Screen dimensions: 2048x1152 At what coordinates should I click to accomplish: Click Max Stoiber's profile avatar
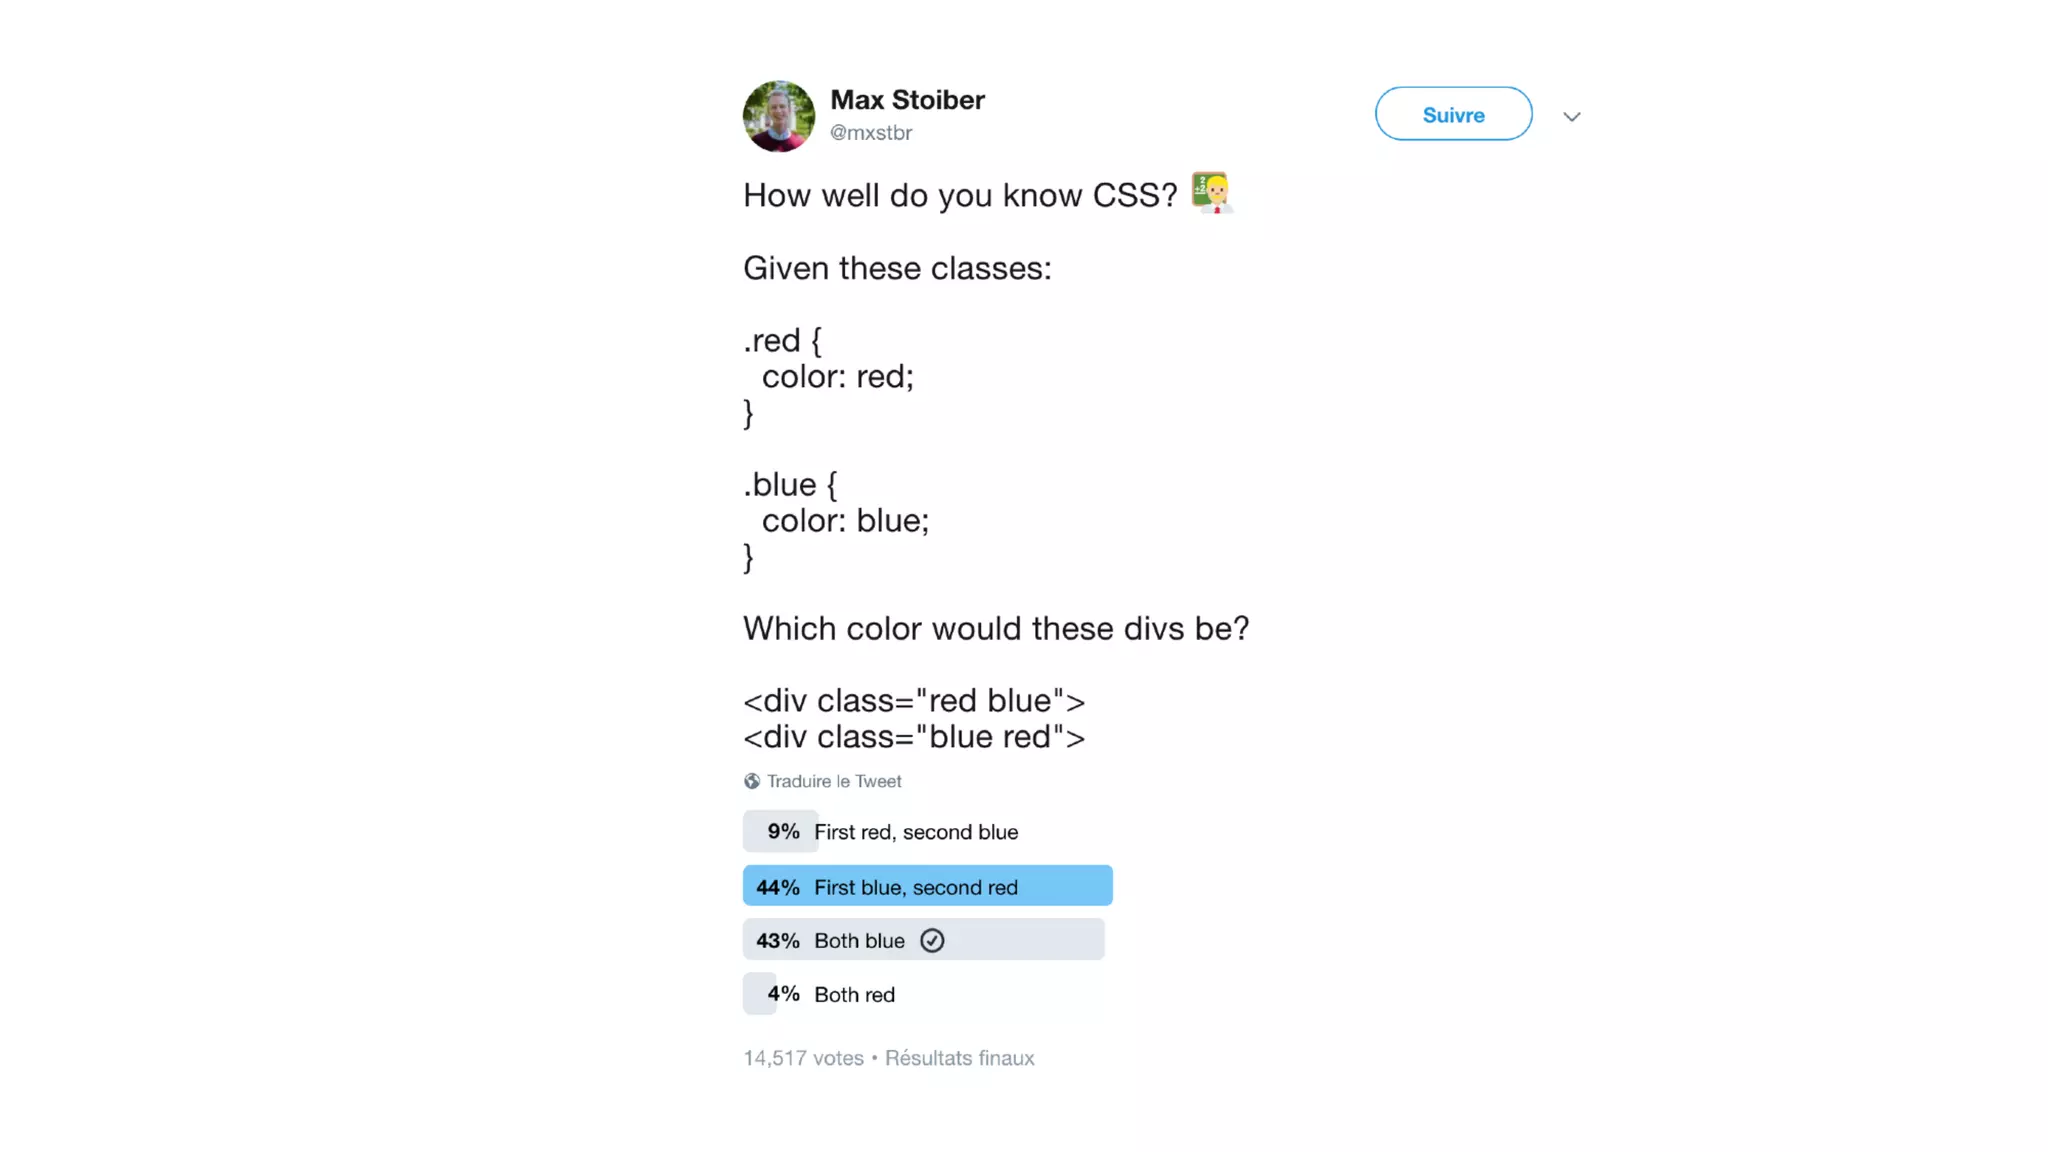(778, 116)
